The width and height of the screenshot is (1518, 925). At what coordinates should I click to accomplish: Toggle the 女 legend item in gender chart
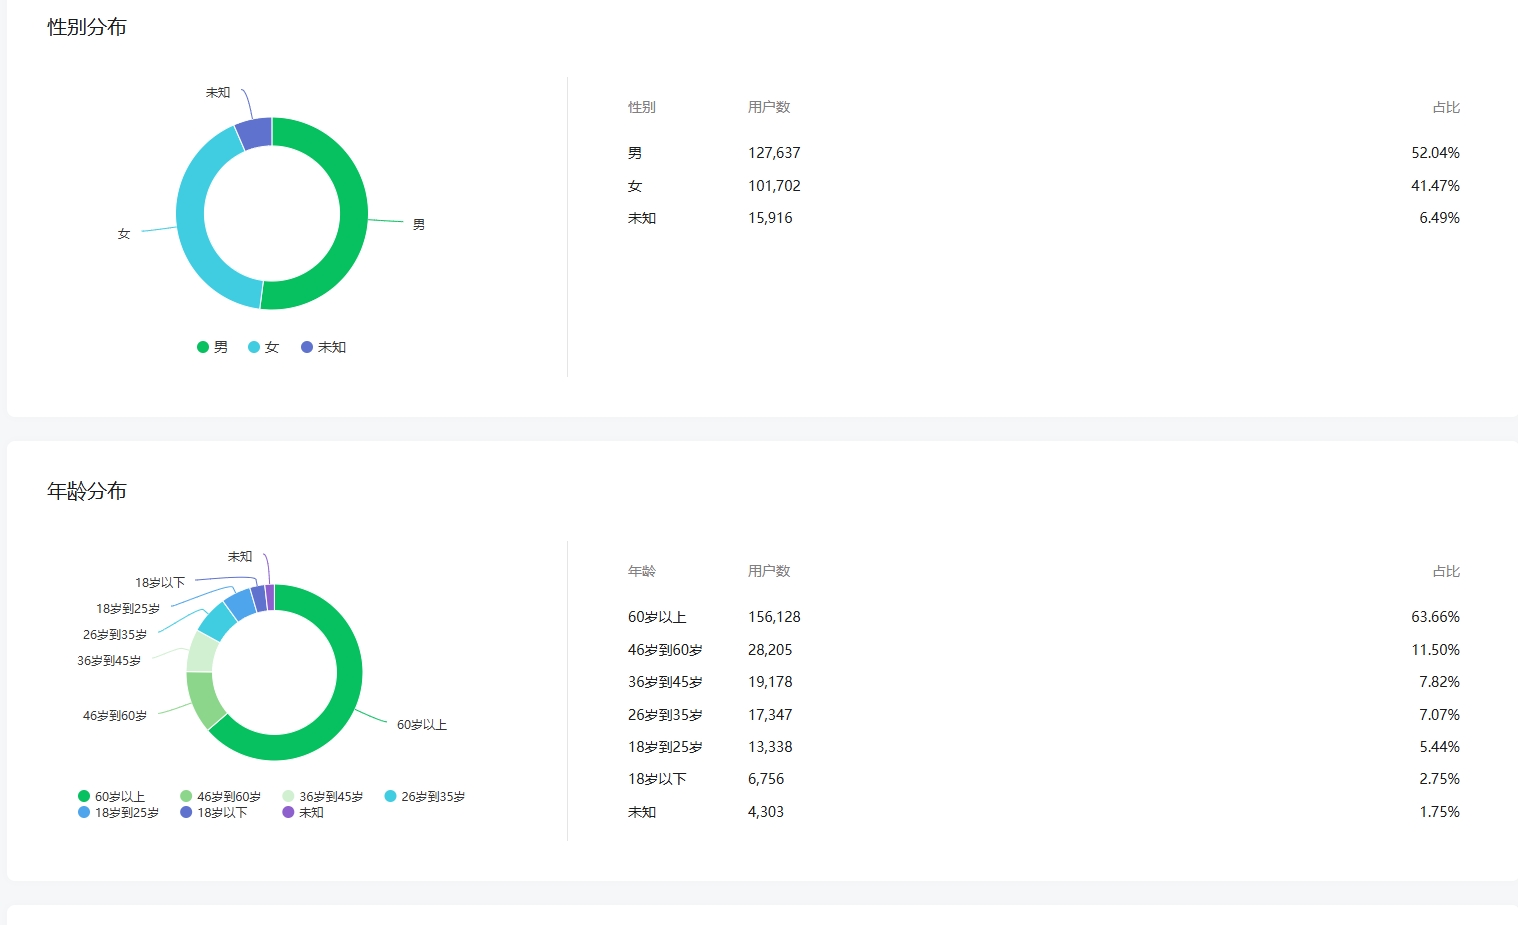263,347
